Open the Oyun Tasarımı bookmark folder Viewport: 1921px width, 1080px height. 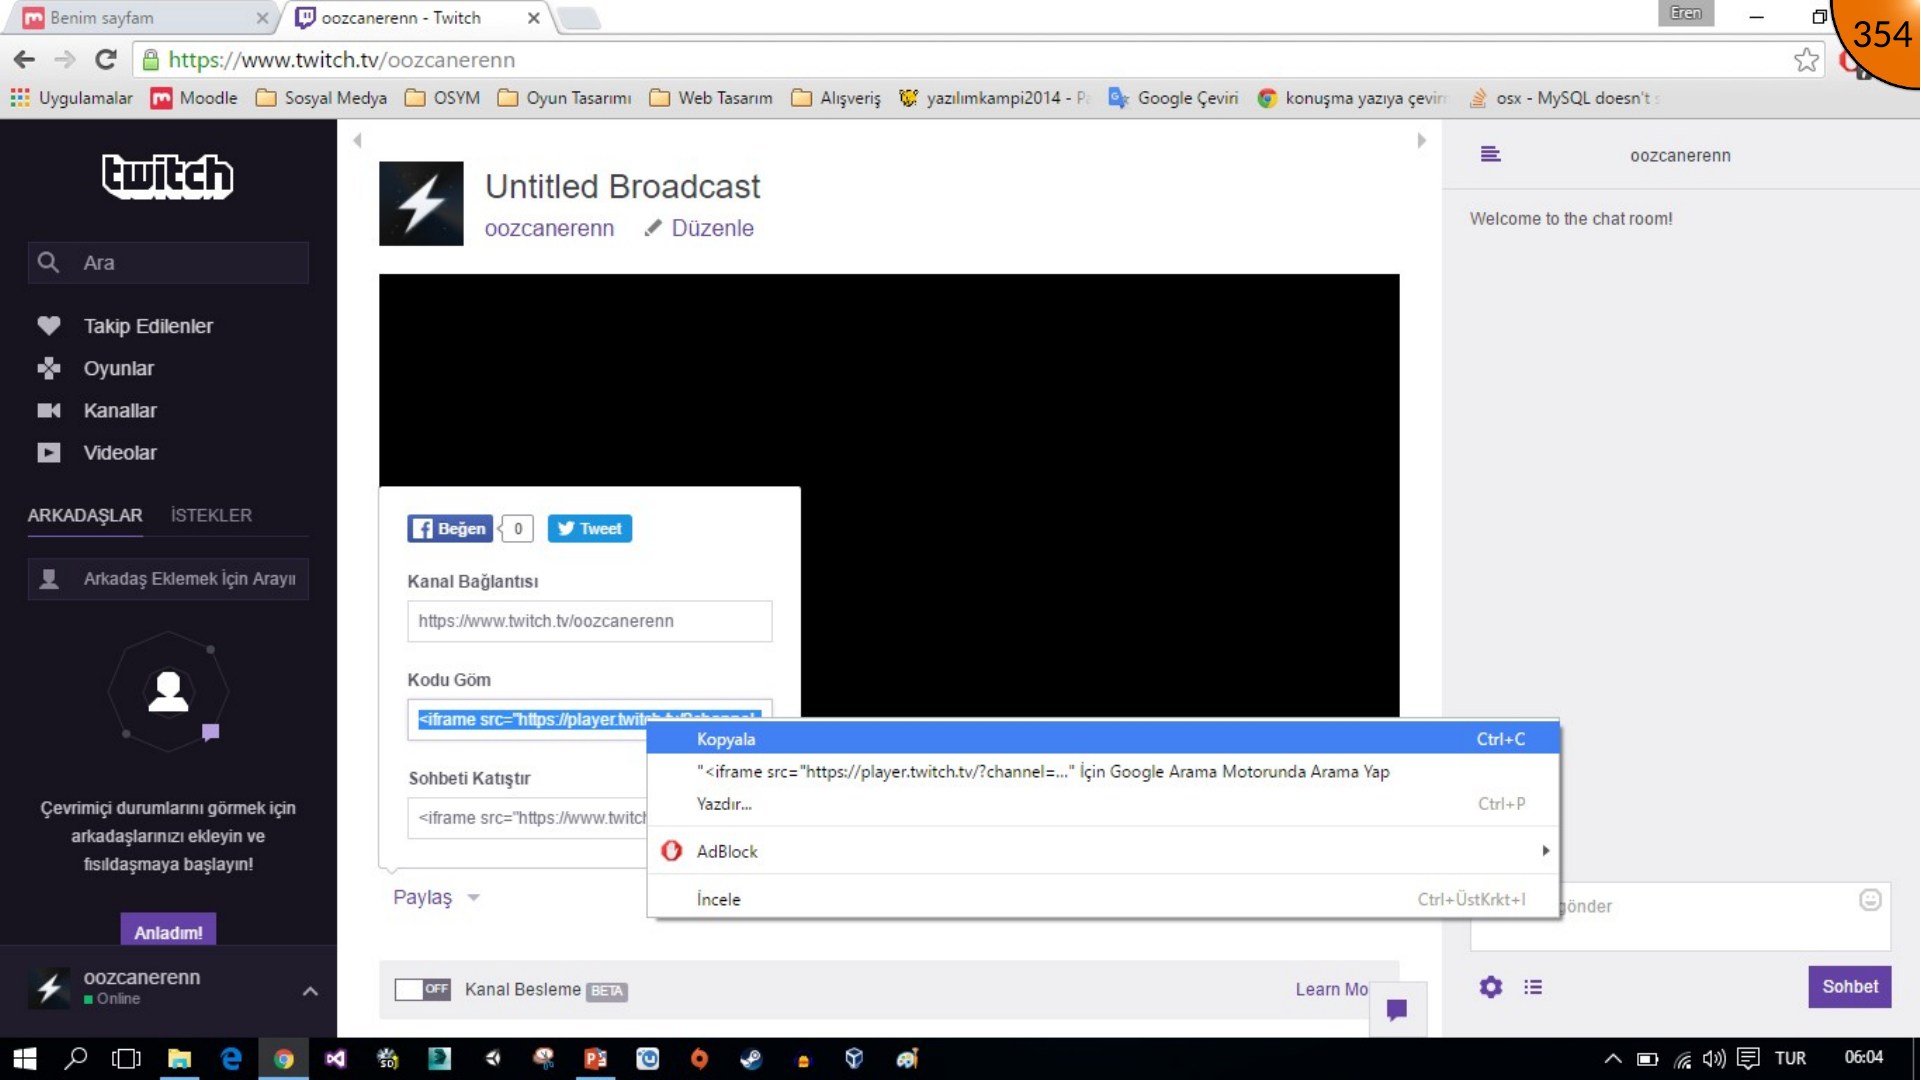(x=564, y=98)
